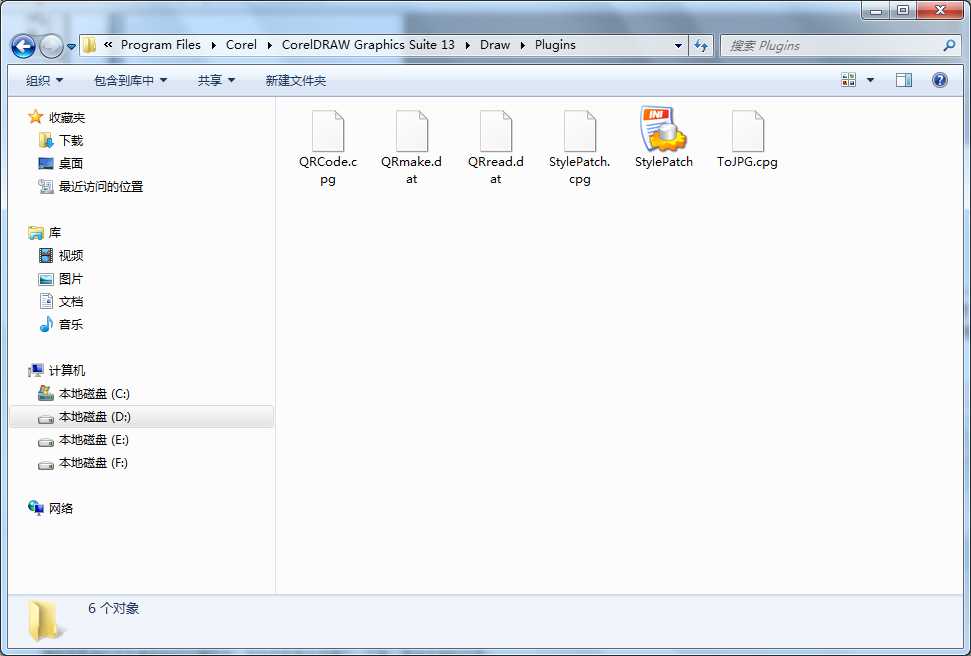Open the address bar history dropdown

click(x=678, y=45)
